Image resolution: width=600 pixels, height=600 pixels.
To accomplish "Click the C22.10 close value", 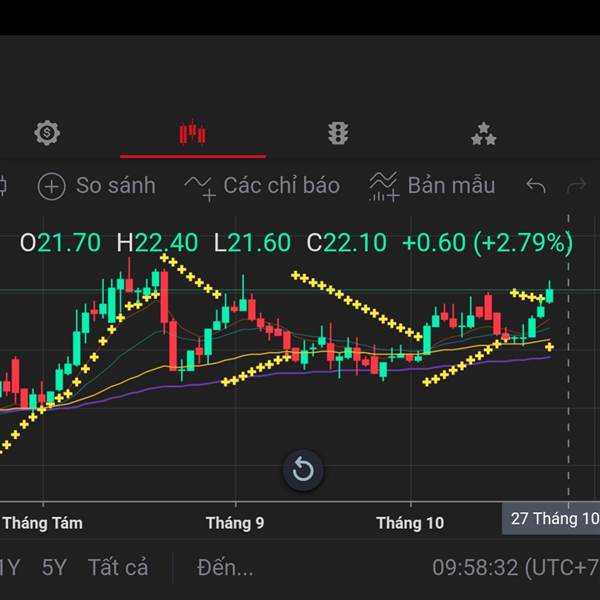I will [x=346, y=243].
